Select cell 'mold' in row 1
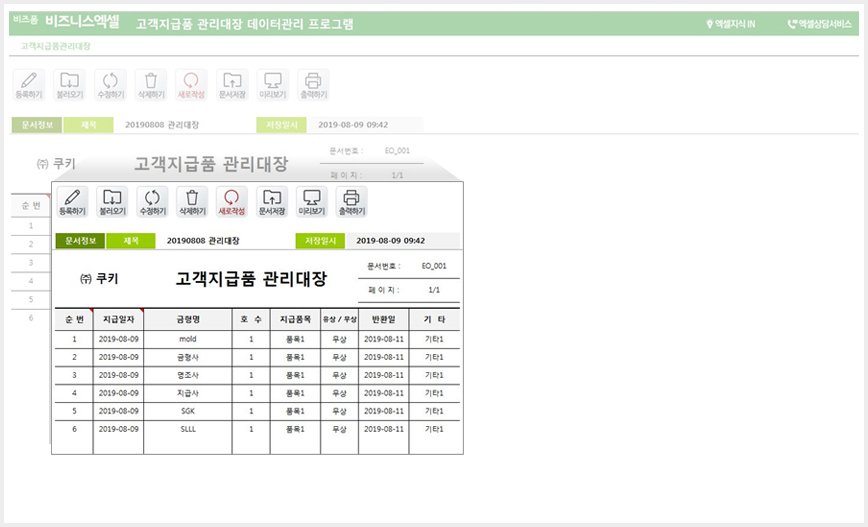The image size is (868, 527). point(188,339)
